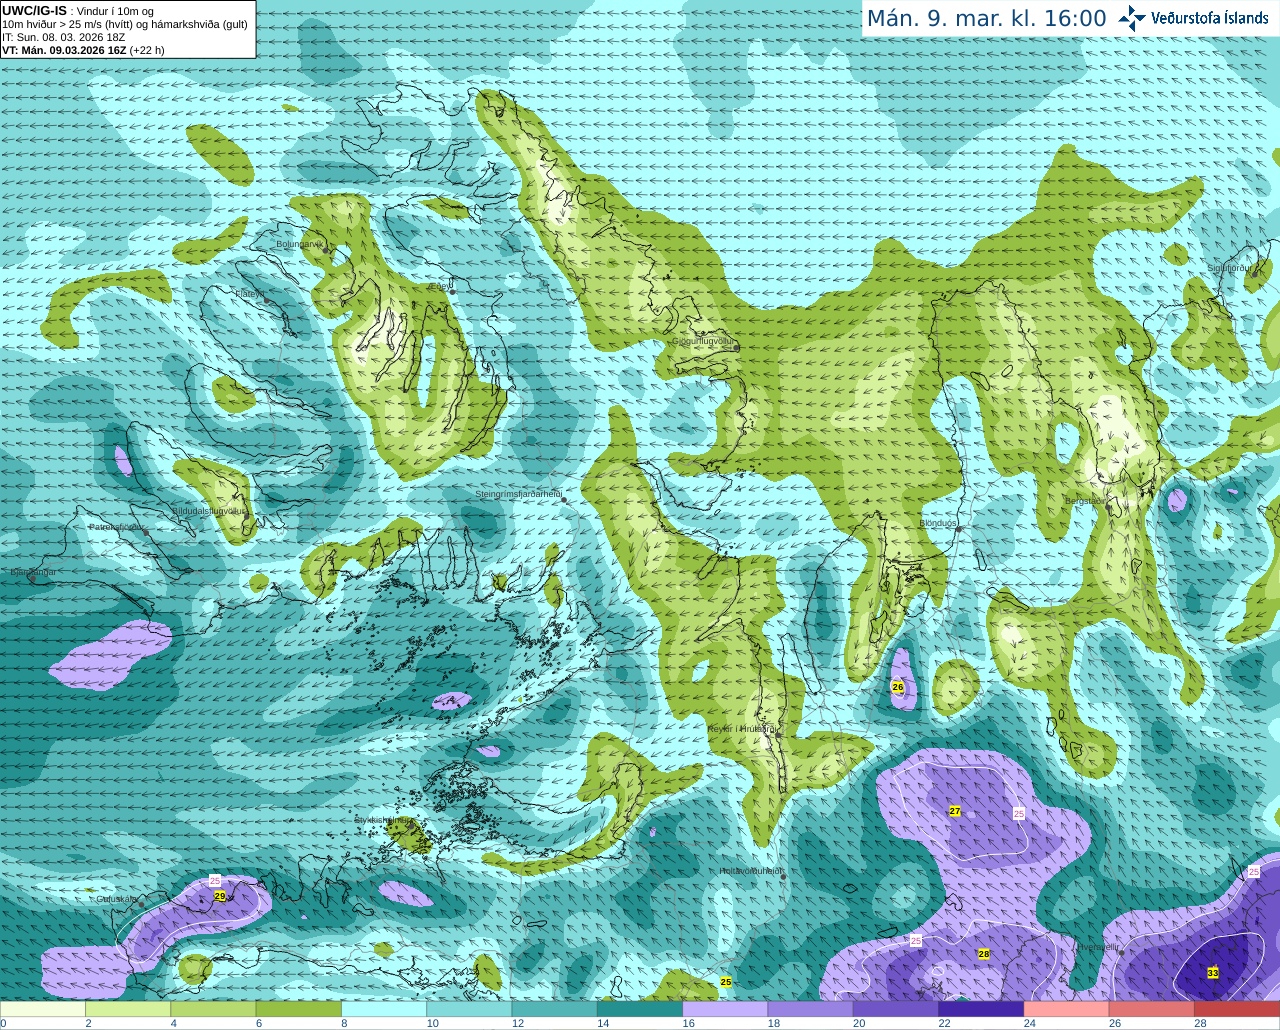This screenshot has height=1030, width=1280.
Task: Click the yellow 29 gust marker near Gufuskálar
Action: pyautogui.click(x=220, y=896)
